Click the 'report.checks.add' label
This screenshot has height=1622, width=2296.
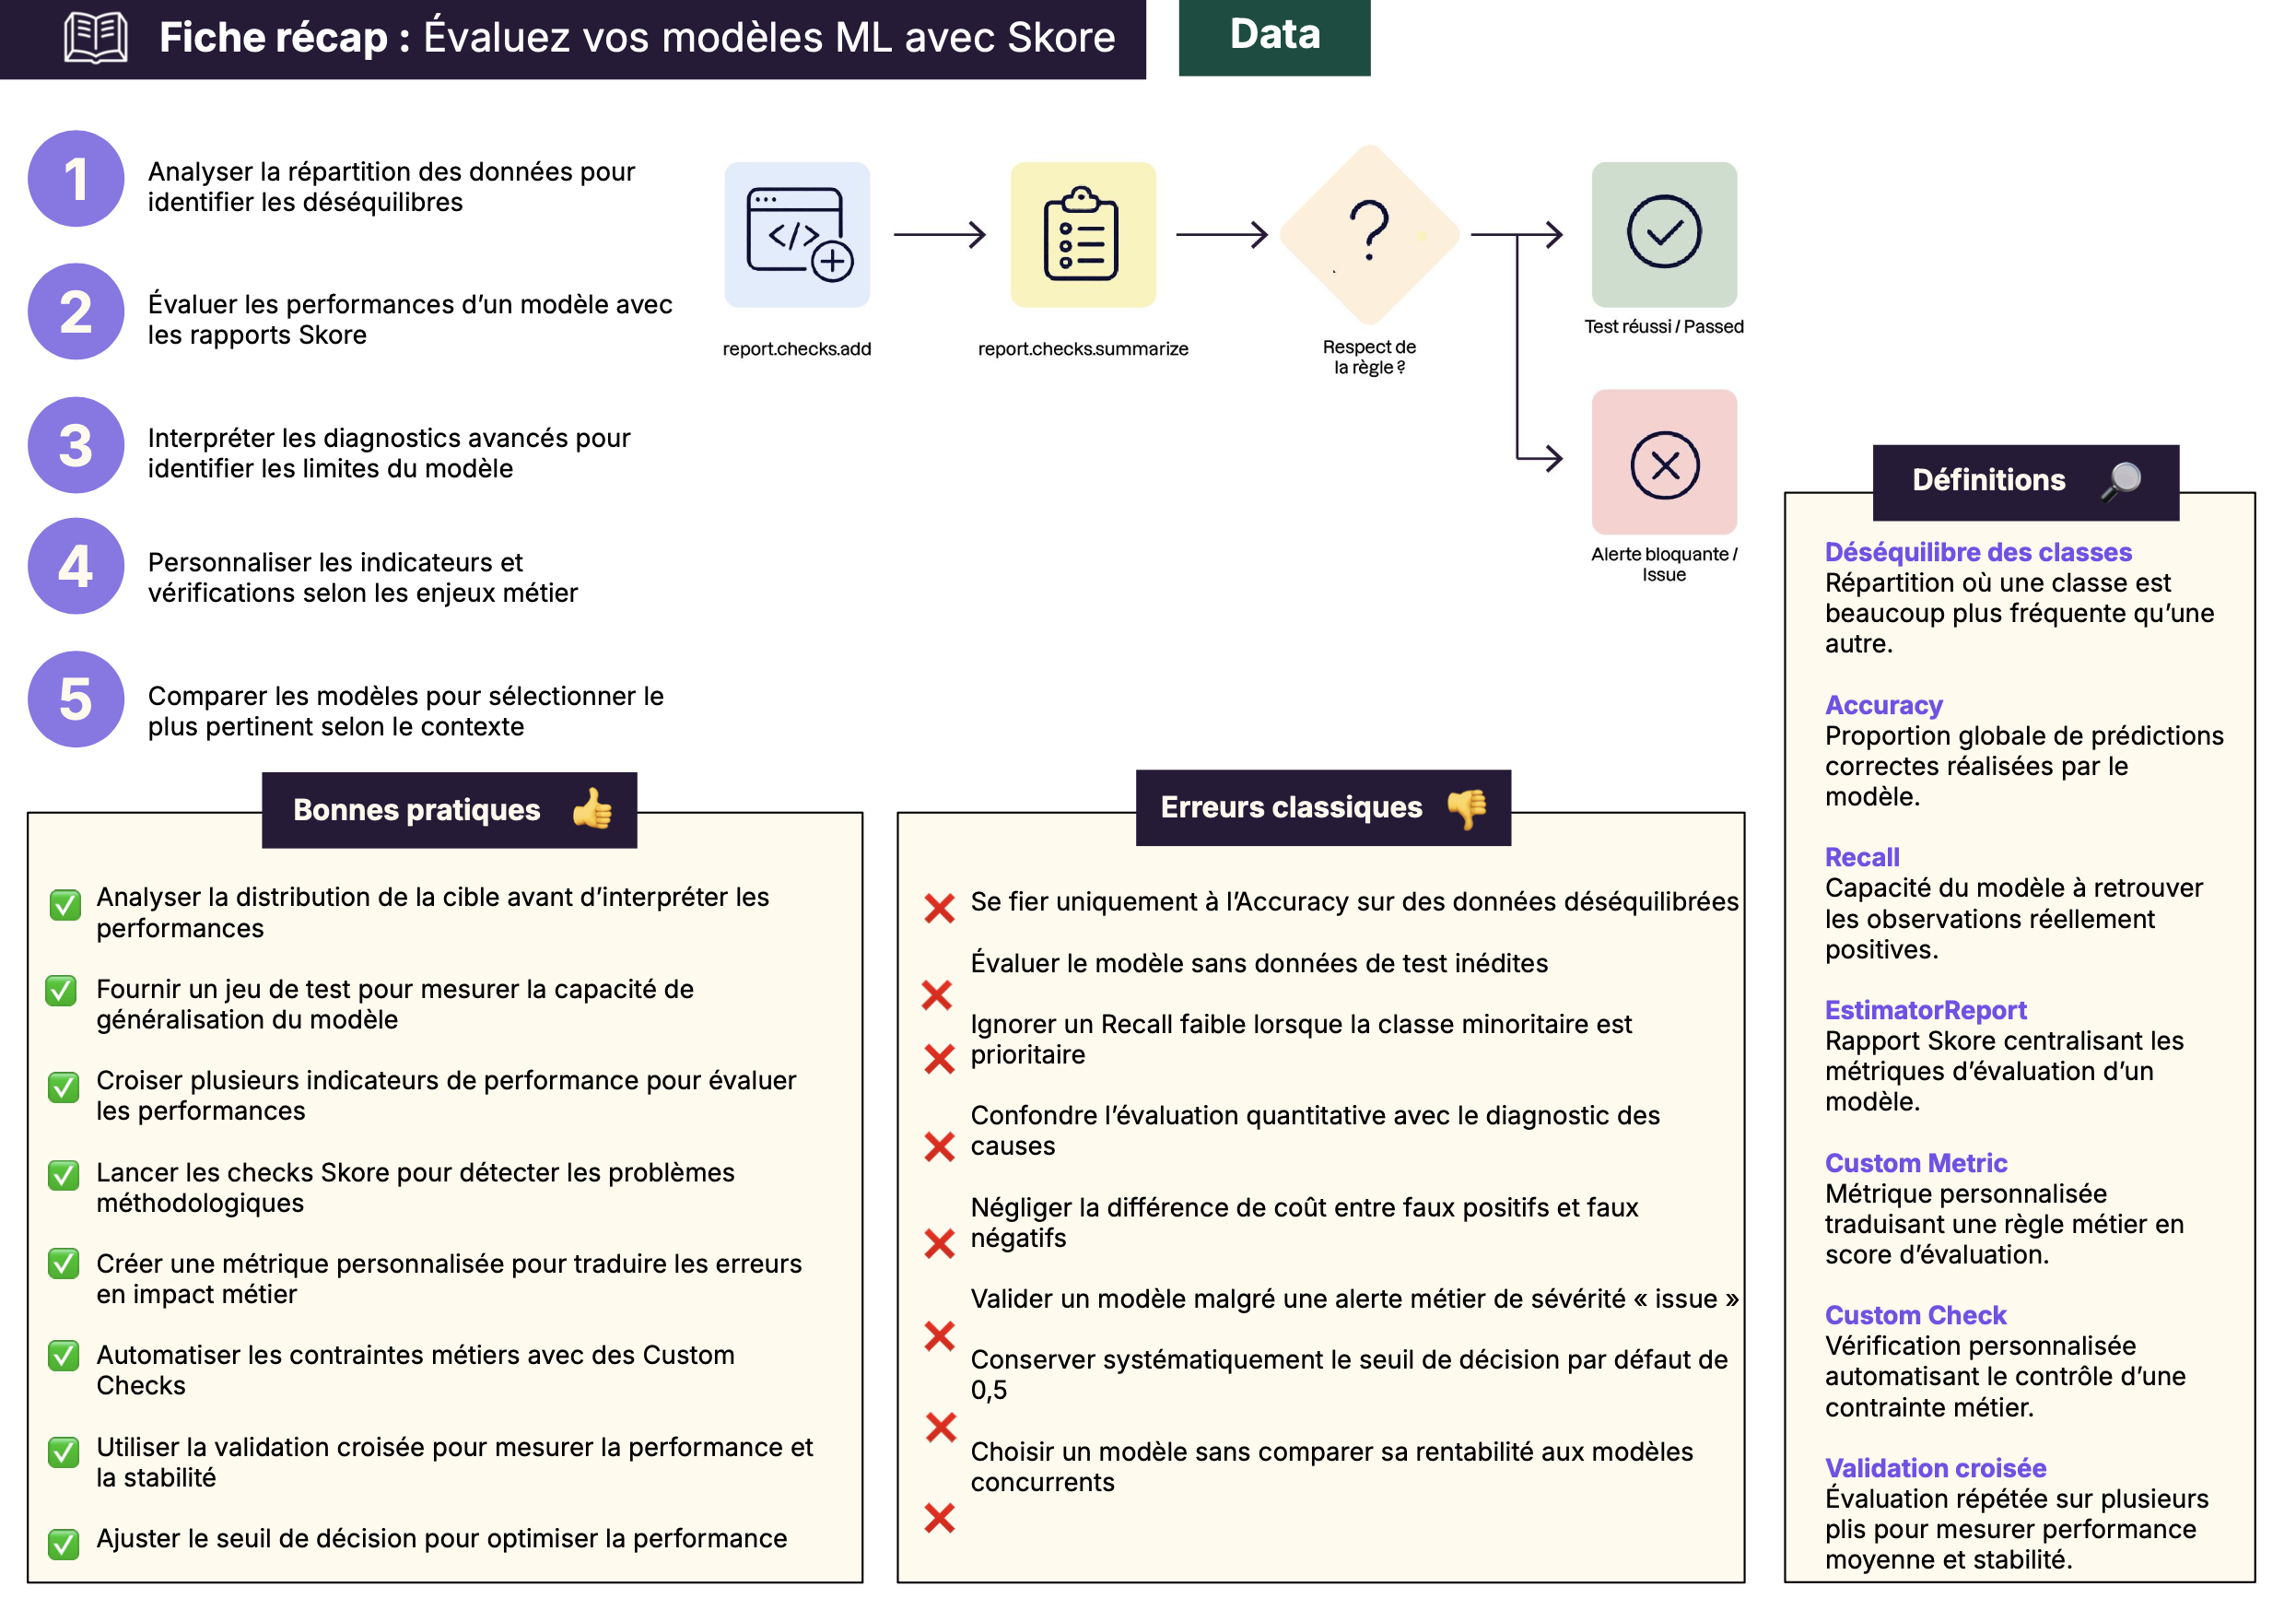tap(797, 349)
